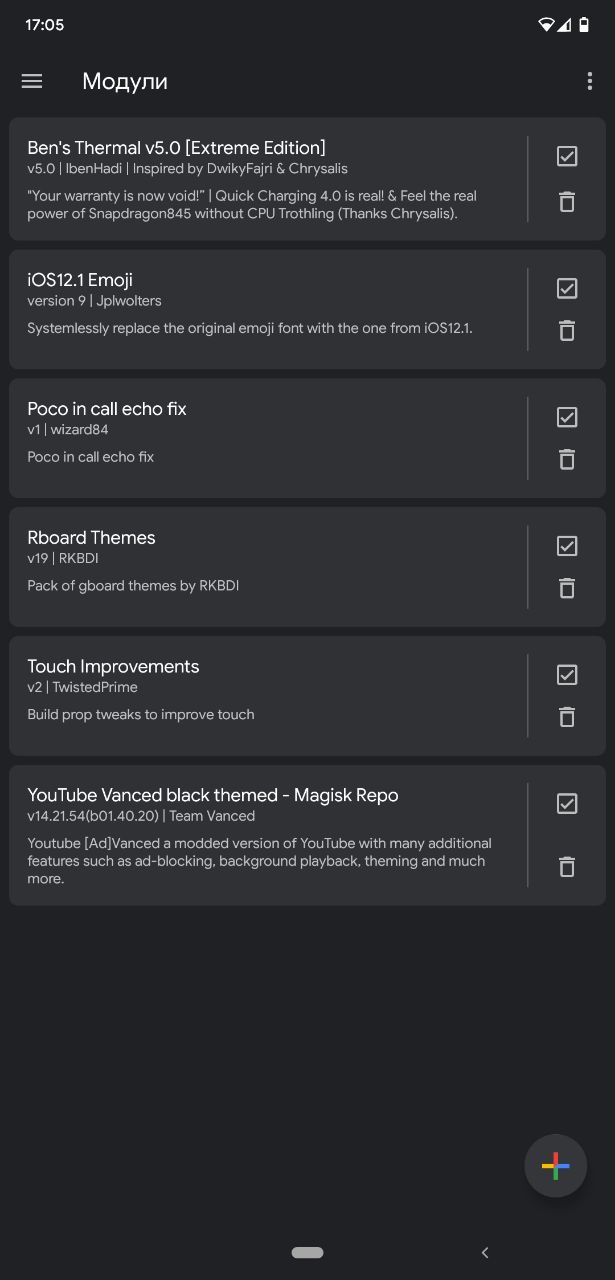
Task: Delete the Rboard Themes module
Action: pyautogui.click(x=567, y=588)
